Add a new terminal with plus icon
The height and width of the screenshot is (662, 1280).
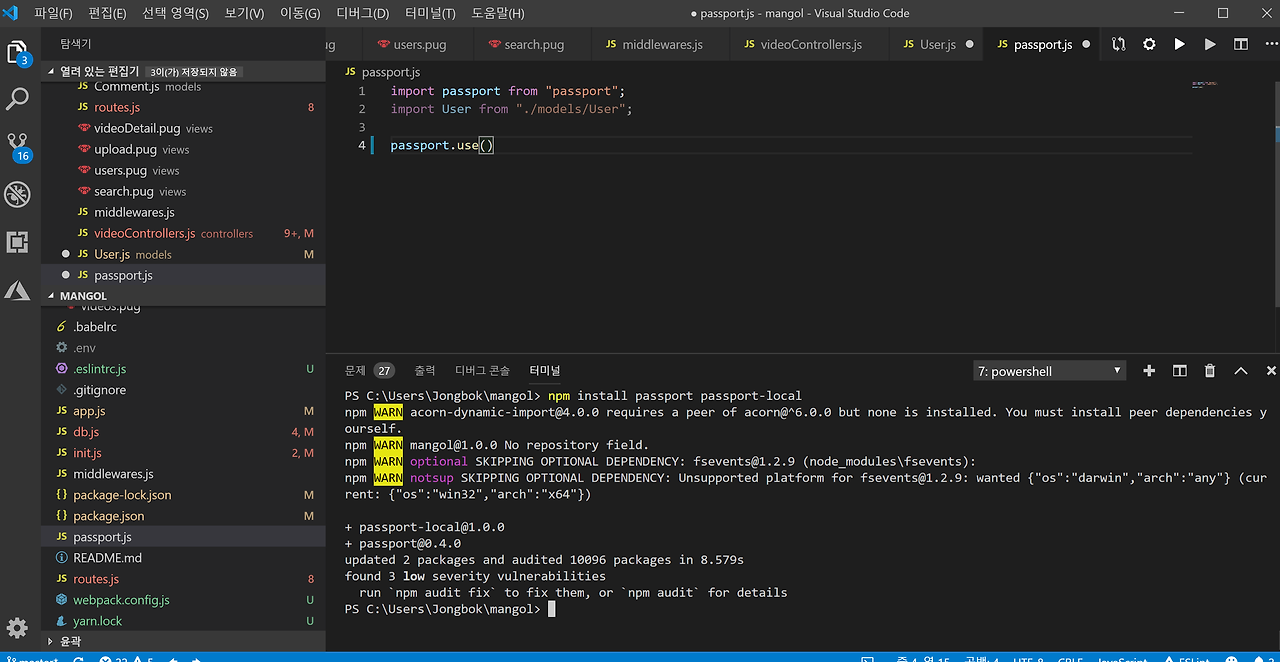(1149, 371)
